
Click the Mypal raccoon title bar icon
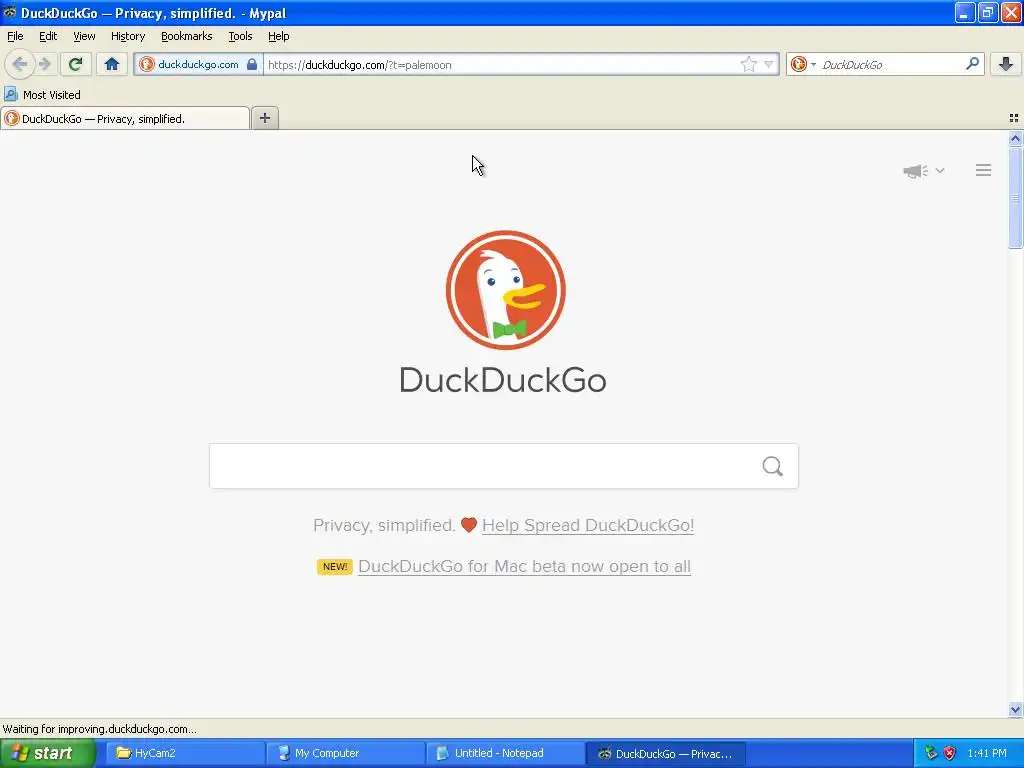tap(10, 12)
